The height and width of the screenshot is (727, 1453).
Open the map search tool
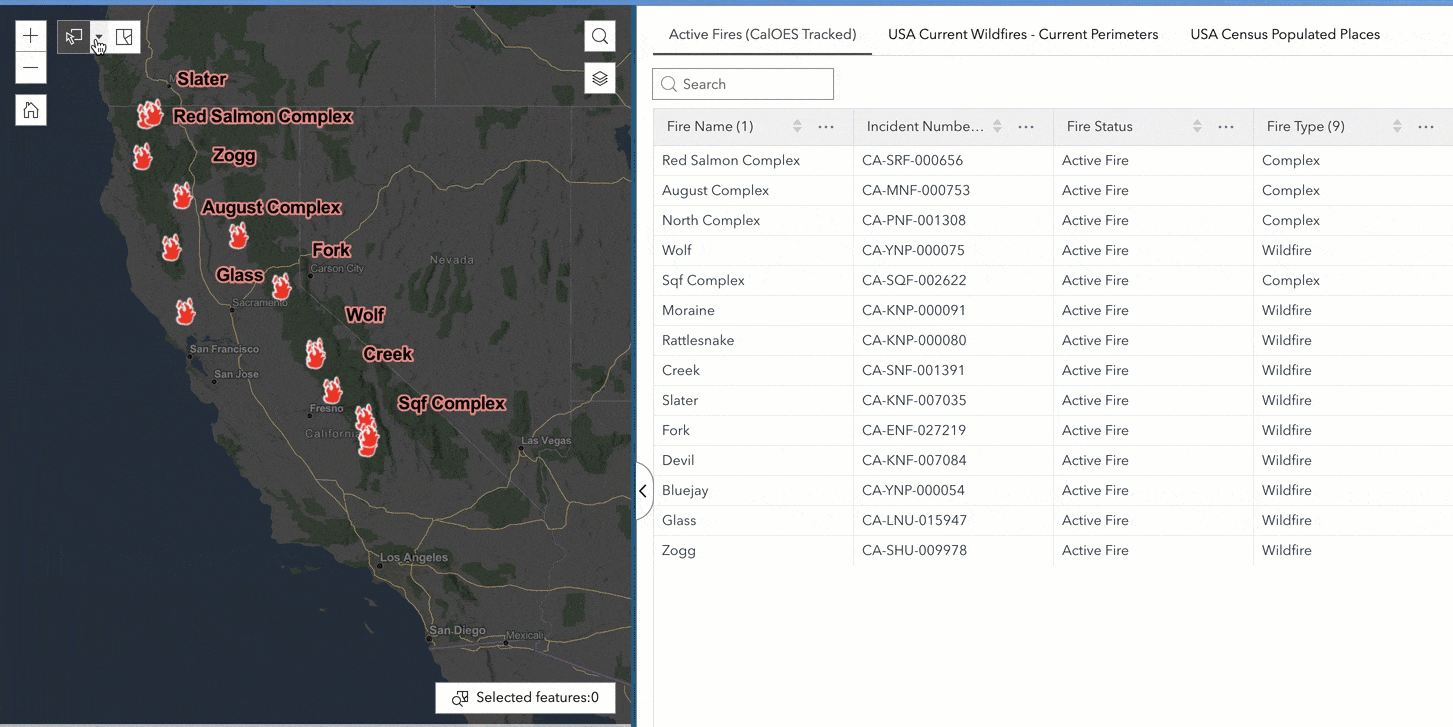(600, 36)
